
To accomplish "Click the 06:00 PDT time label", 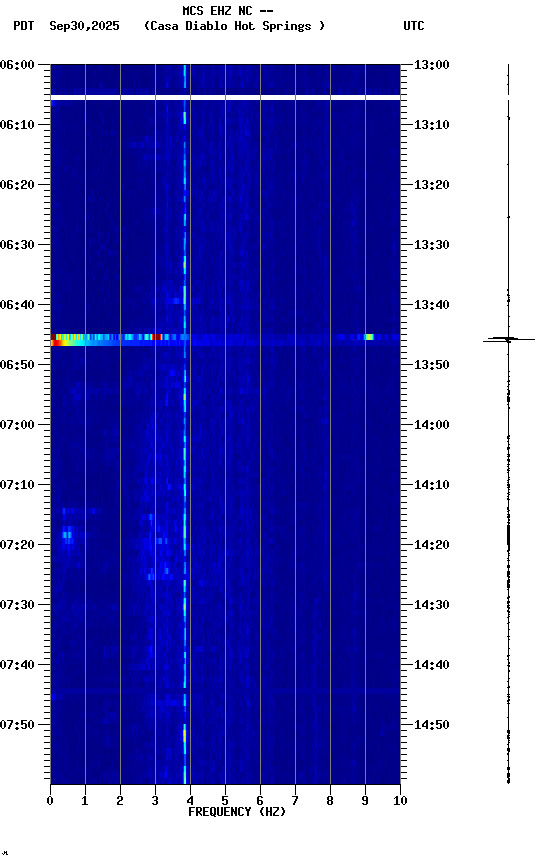I will [17, 65].
